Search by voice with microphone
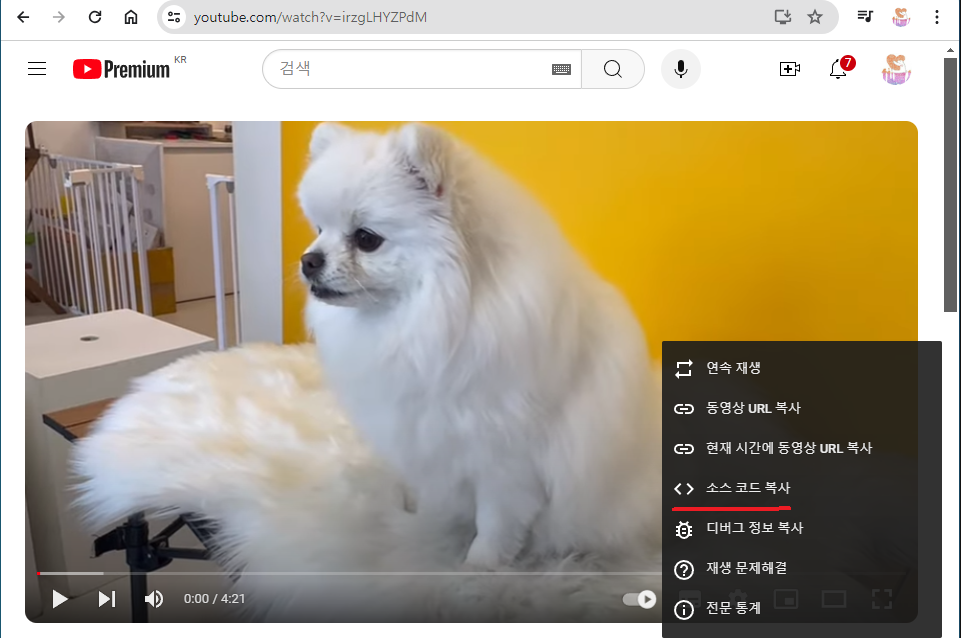961x638 pixels. pyautogui.click(x=680, y=69)
